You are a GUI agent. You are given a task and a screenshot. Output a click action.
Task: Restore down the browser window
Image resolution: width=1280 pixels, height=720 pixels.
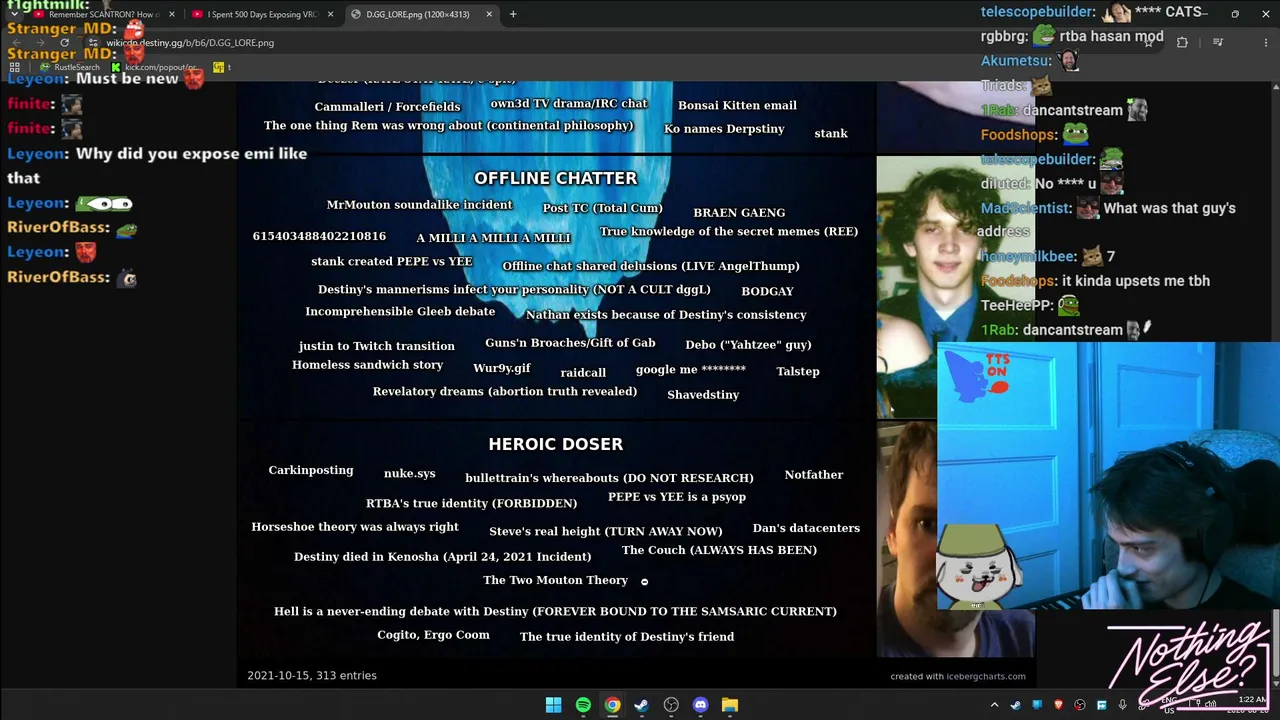point(1235,14)
